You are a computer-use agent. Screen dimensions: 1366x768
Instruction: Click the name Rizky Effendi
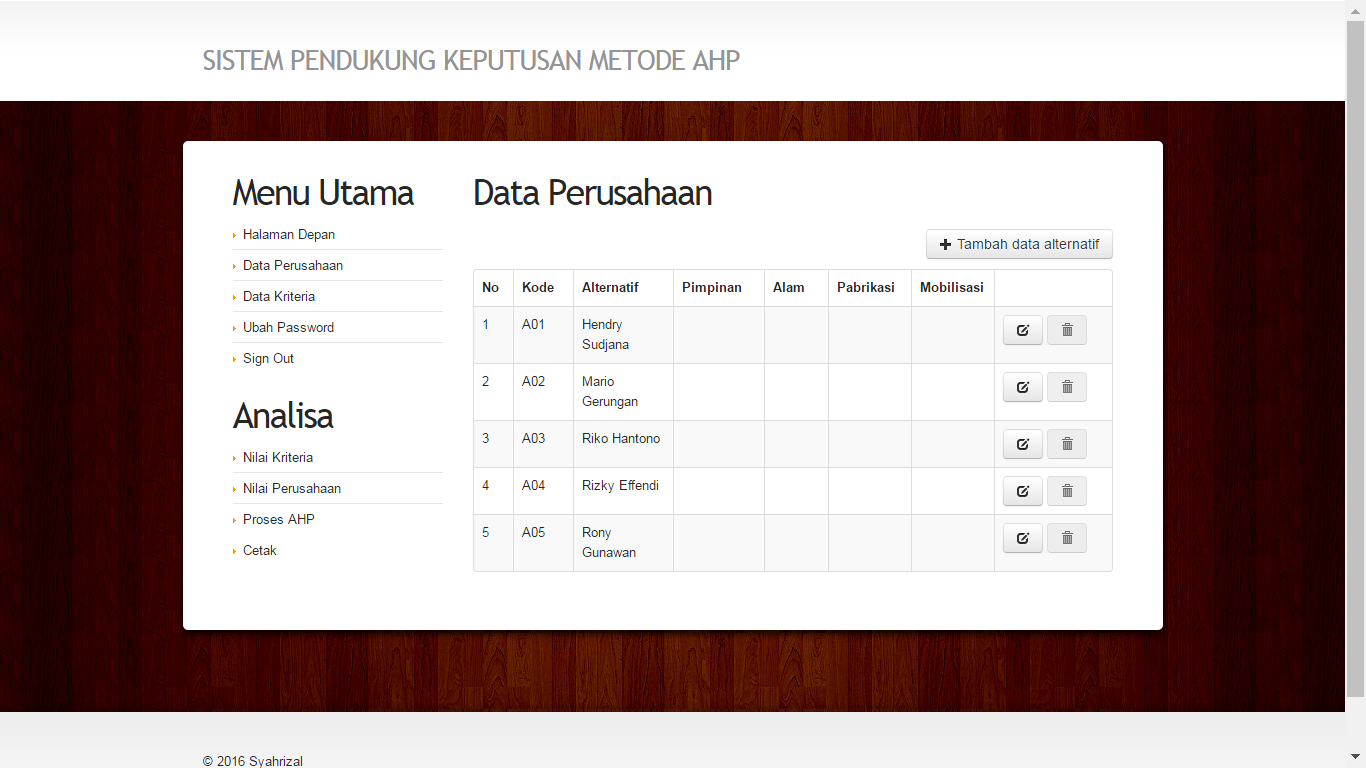(x=620, y=486)
